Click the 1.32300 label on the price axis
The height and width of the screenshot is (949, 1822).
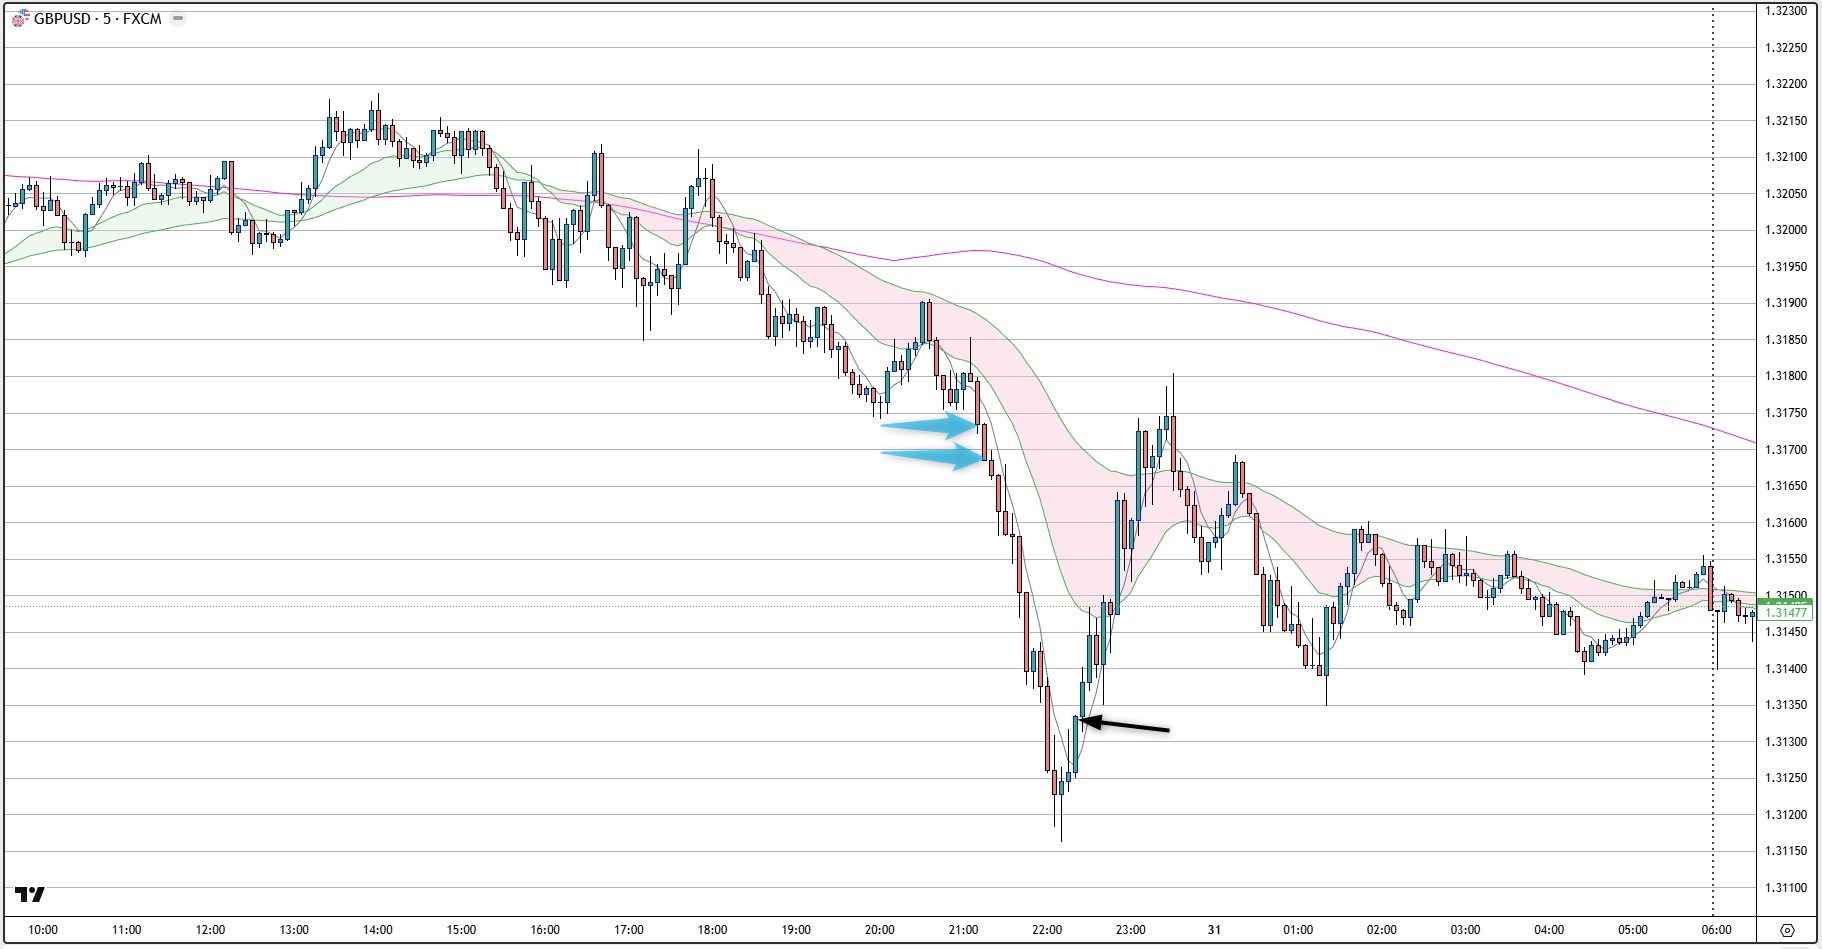click(1786, 11)
